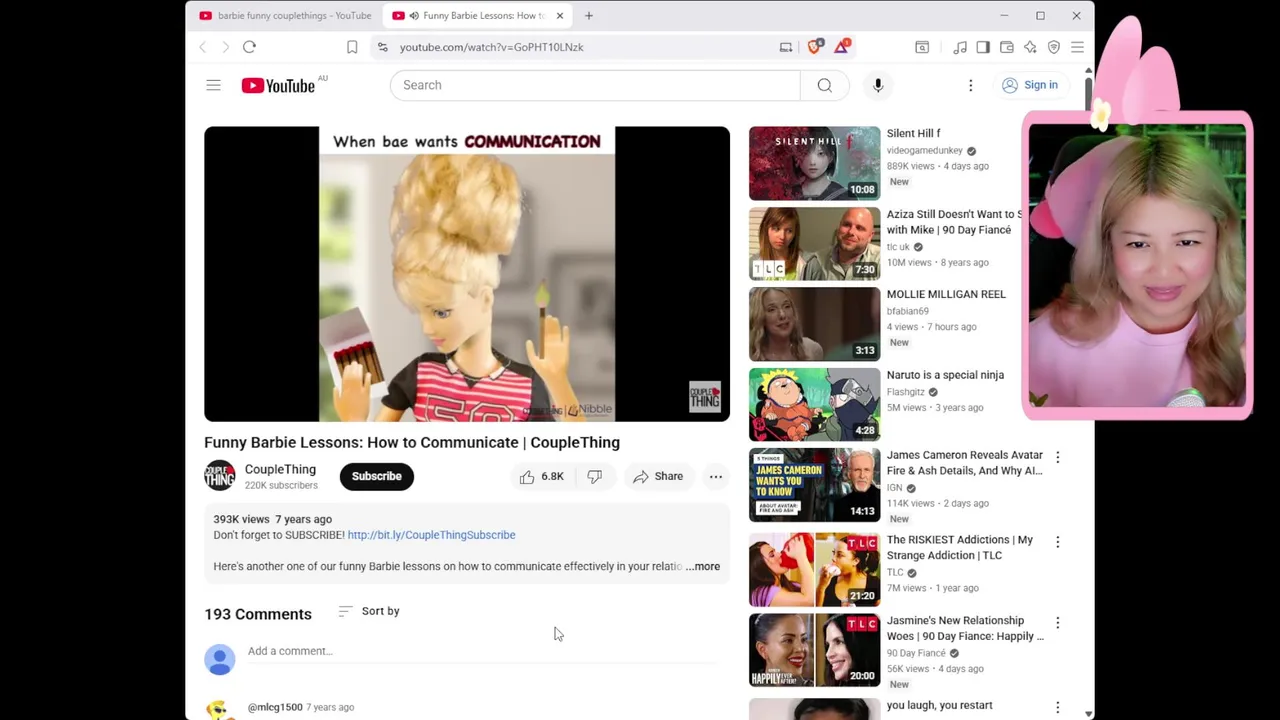Open the CoupleThing channel avatar
The image size is (1280, 720).
click(x=220, y=476)
